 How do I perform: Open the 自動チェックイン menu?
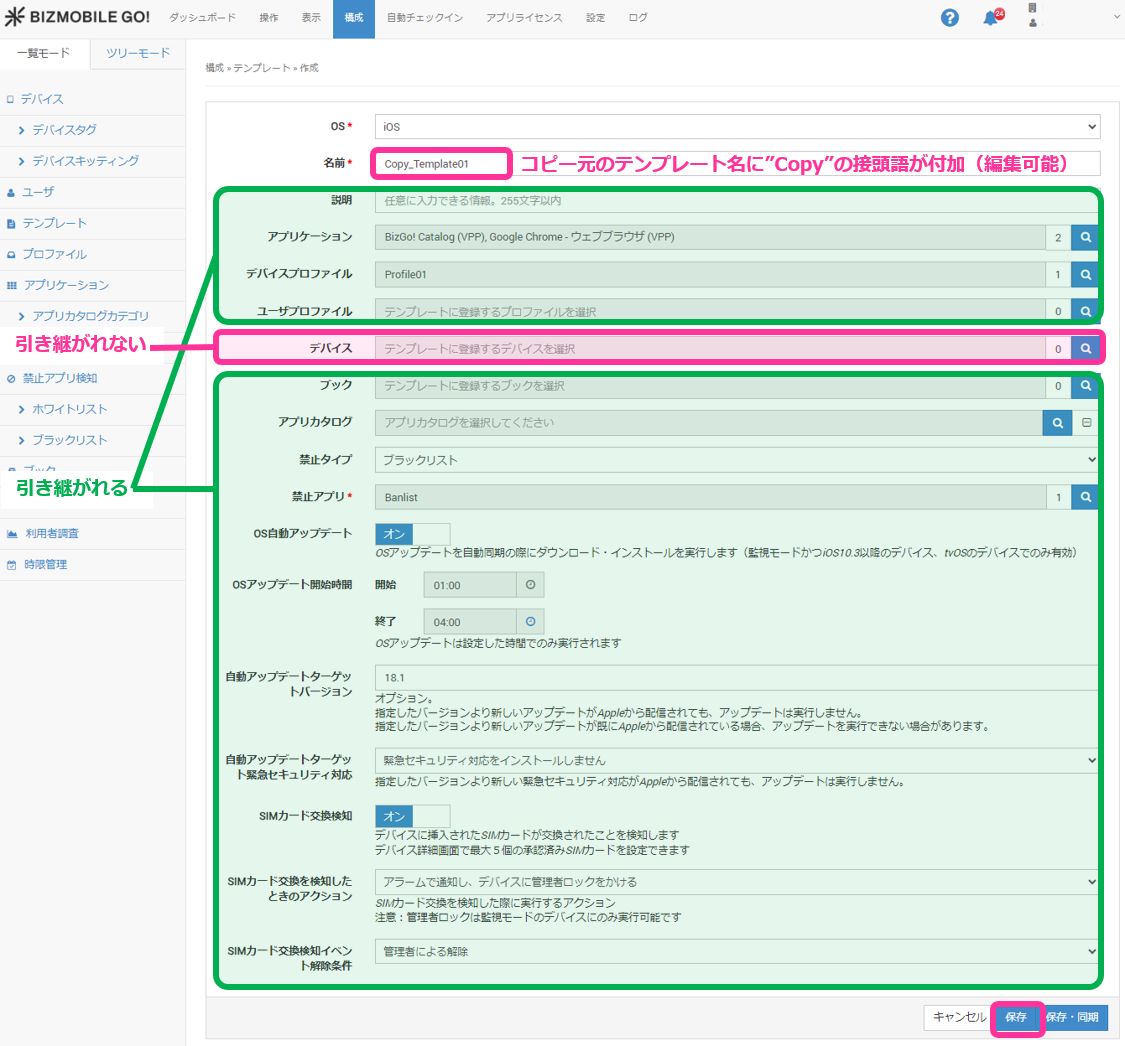[424, 18]
